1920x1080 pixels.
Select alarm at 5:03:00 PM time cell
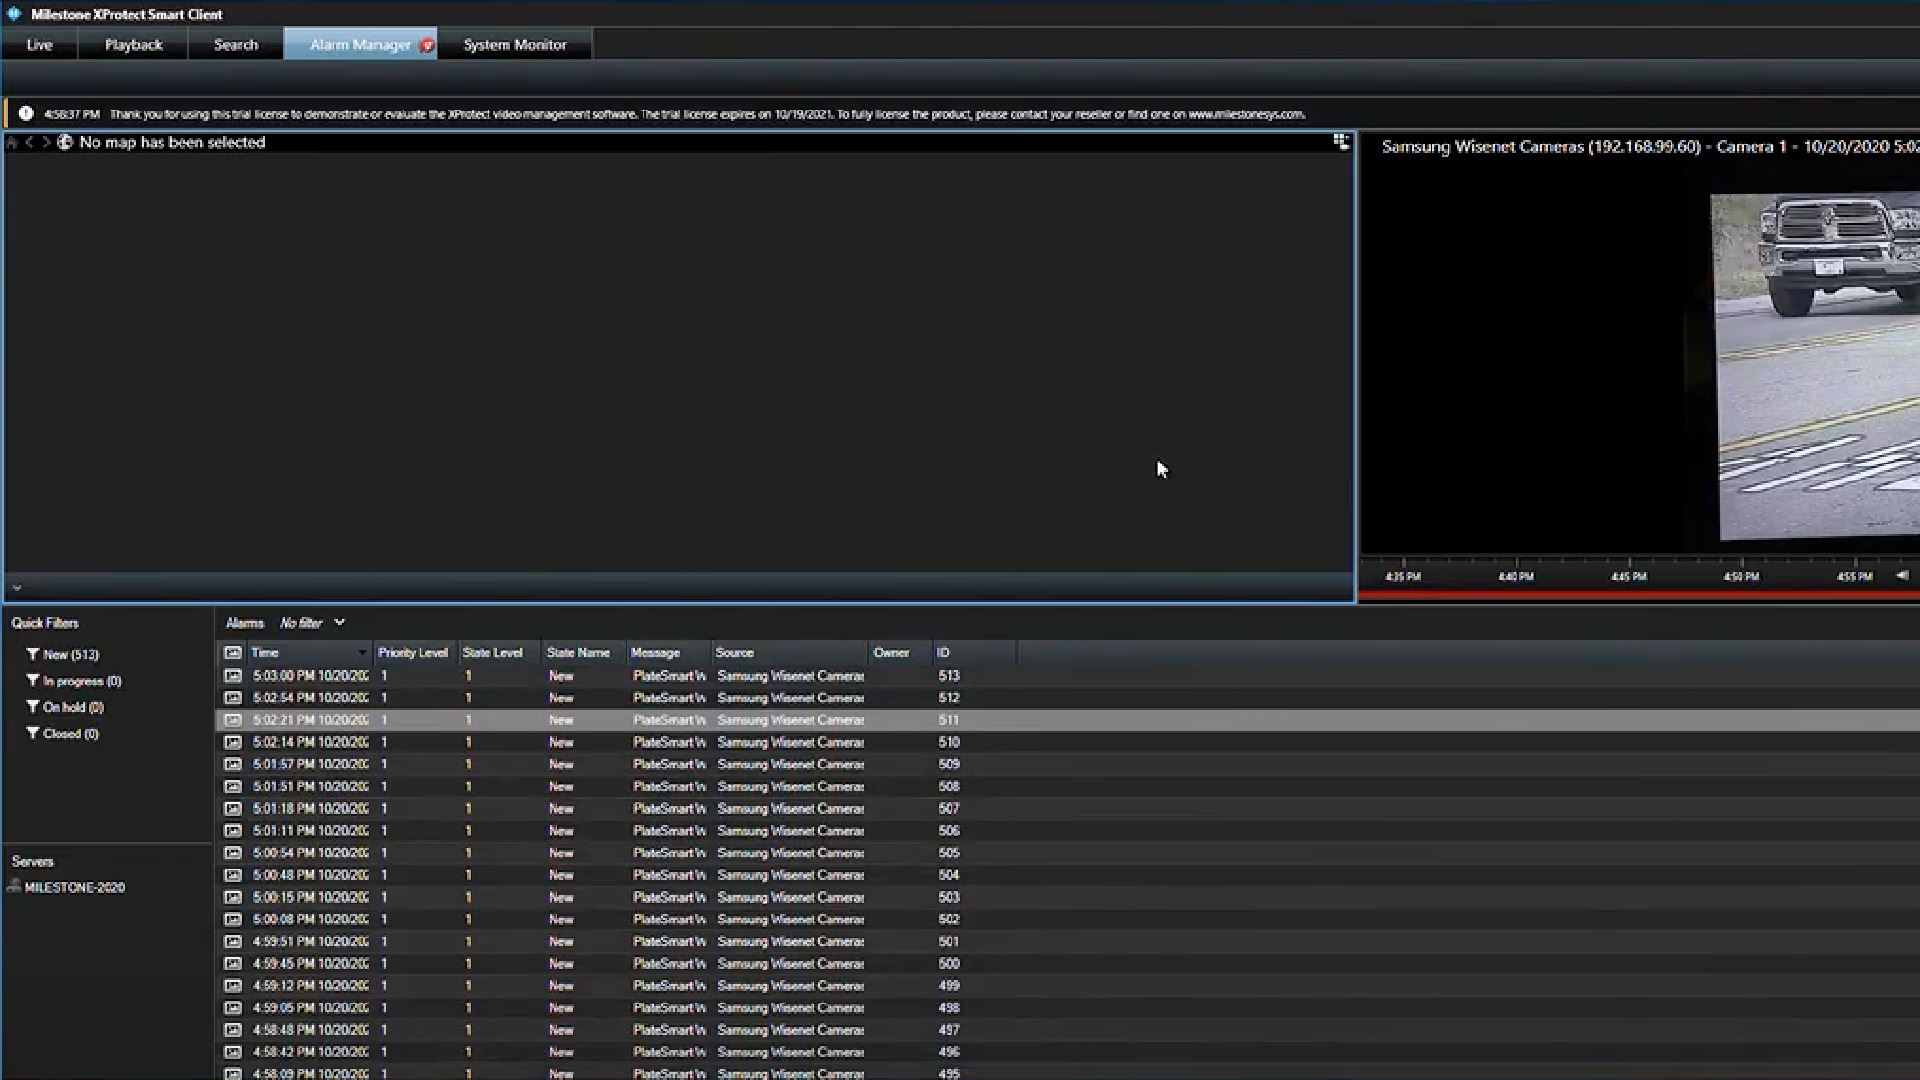coord(310,676)
